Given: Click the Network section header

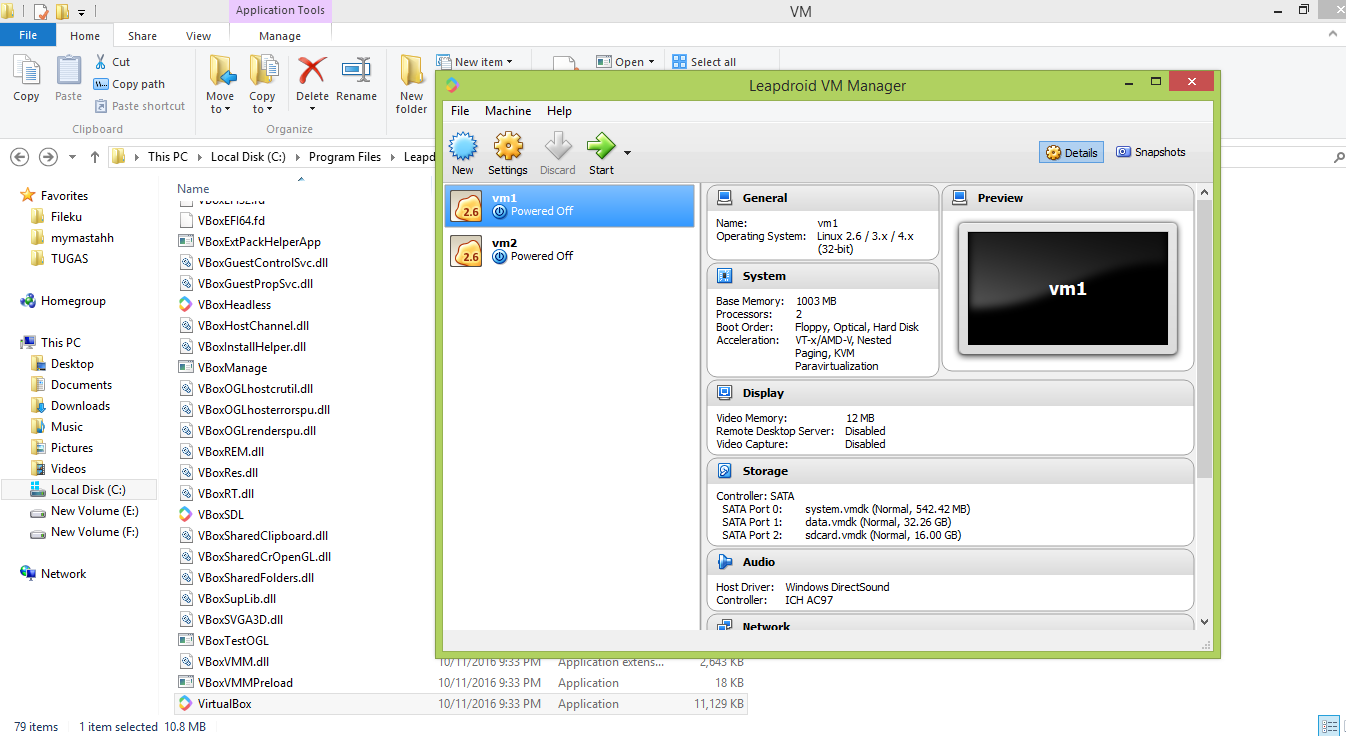Looking at the screenshot, I should [950, 625].
